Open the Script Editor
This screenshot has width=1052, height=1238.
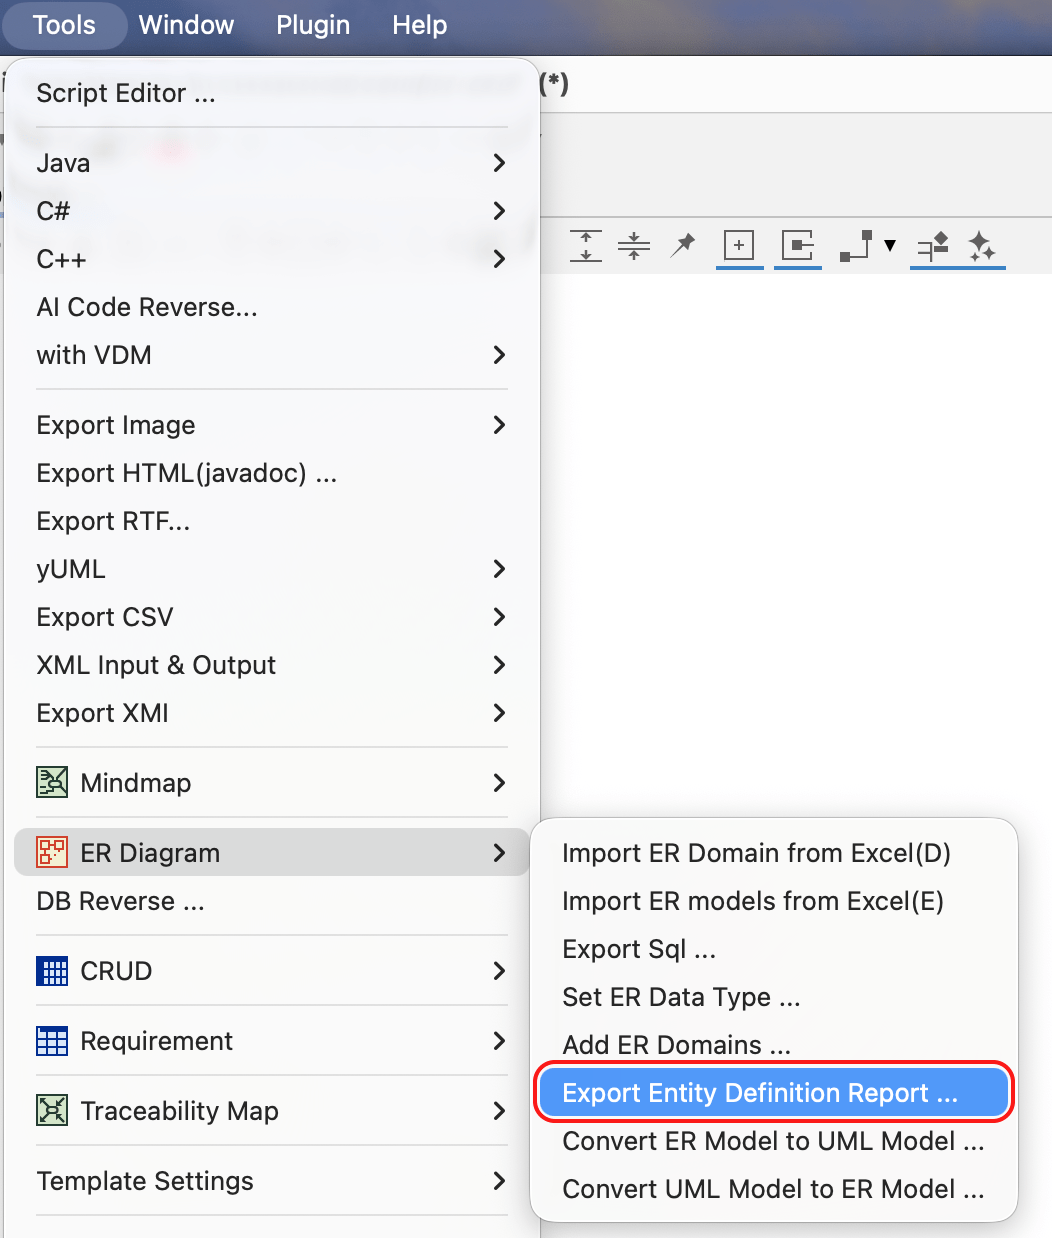tap(125, 93)
